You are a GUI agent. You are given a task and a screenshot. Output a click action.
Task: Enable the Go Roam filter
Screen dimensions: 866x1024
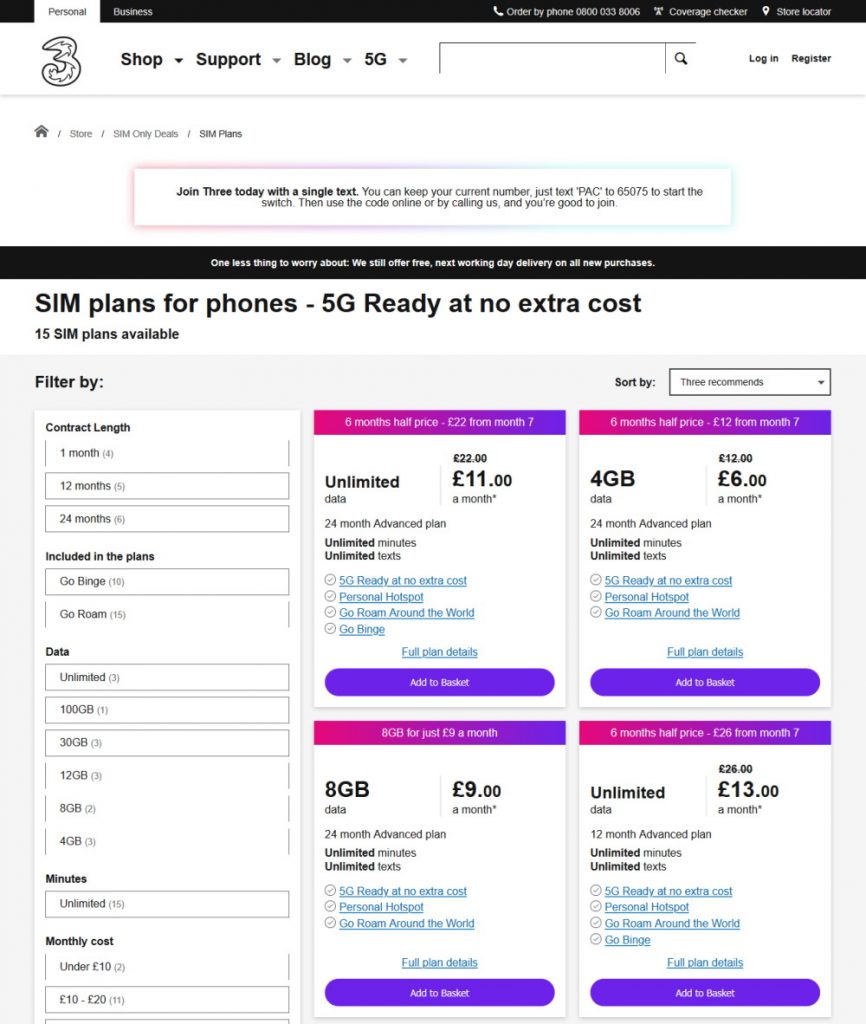[x=166, y=613]
